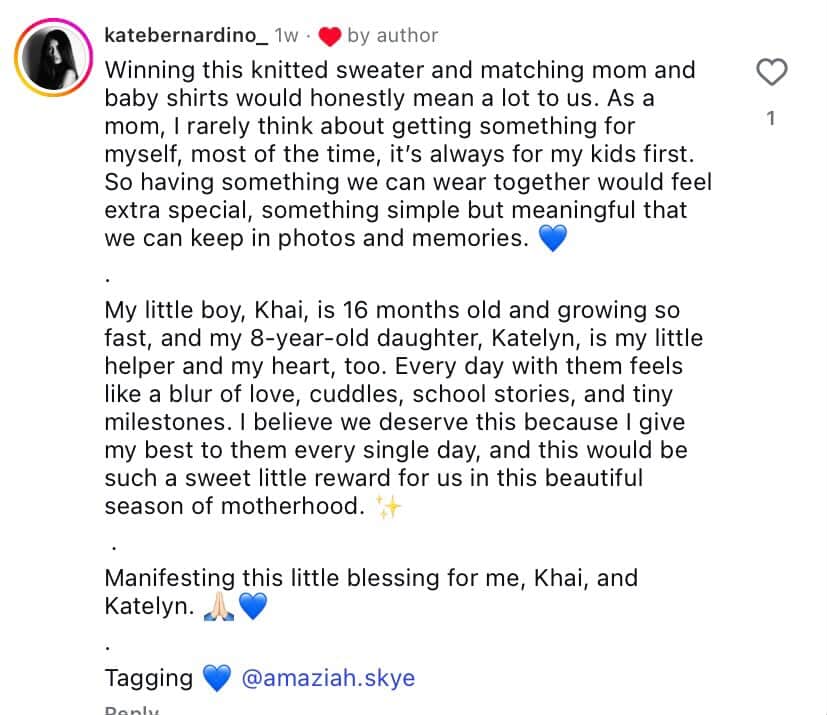Click the "1w" comment timestamp
The width and height of the screenshot is (827, 715).
coord(287,36)
